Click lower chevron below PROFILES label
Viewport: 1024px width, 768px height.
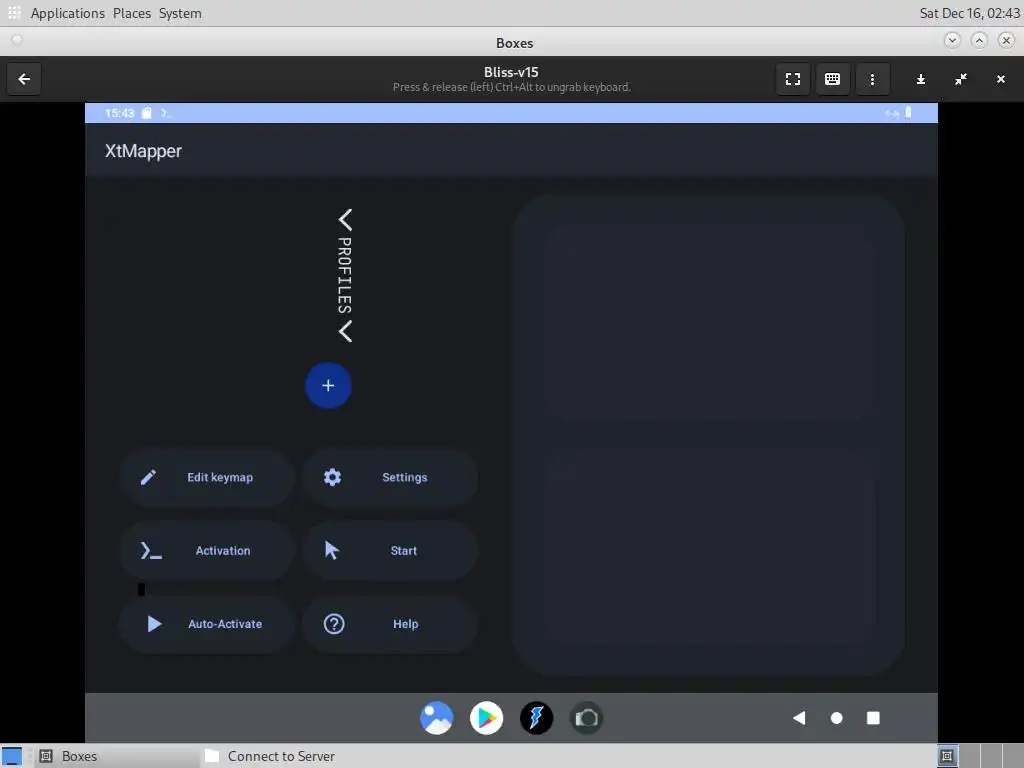[345, 332]
